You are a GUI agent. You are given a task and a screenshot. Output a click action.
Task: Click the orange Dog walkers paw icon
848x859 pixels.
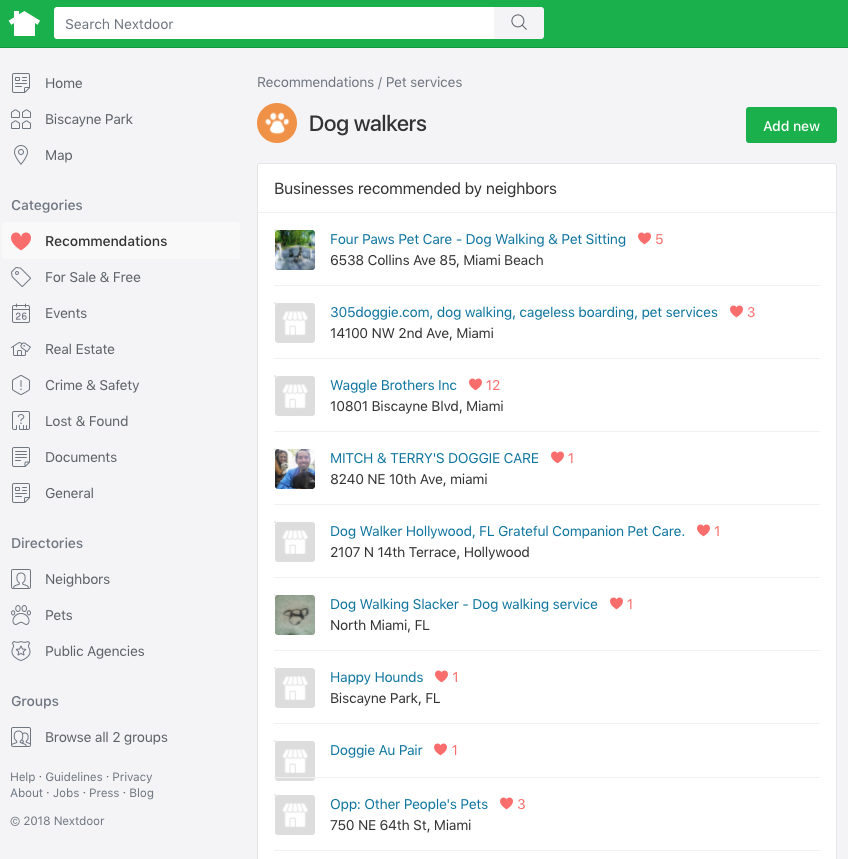point(277,123)
